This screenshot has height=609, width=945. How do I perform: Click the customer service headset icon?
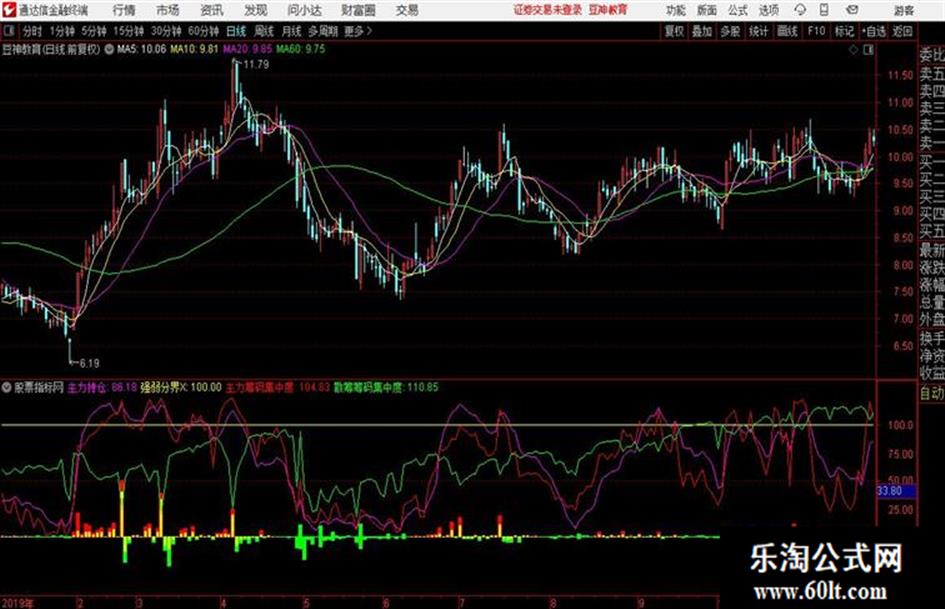800,10
